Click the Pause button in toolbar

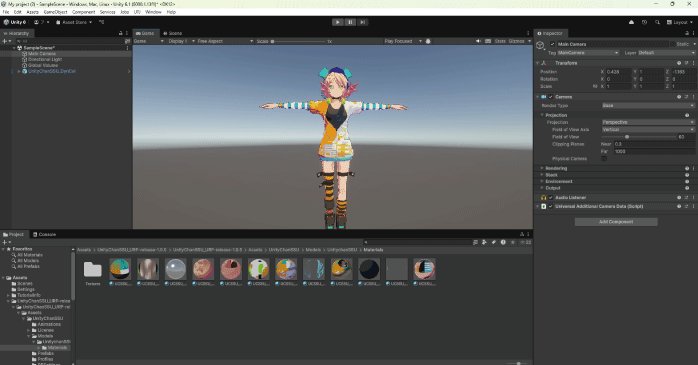click(350, 22)
